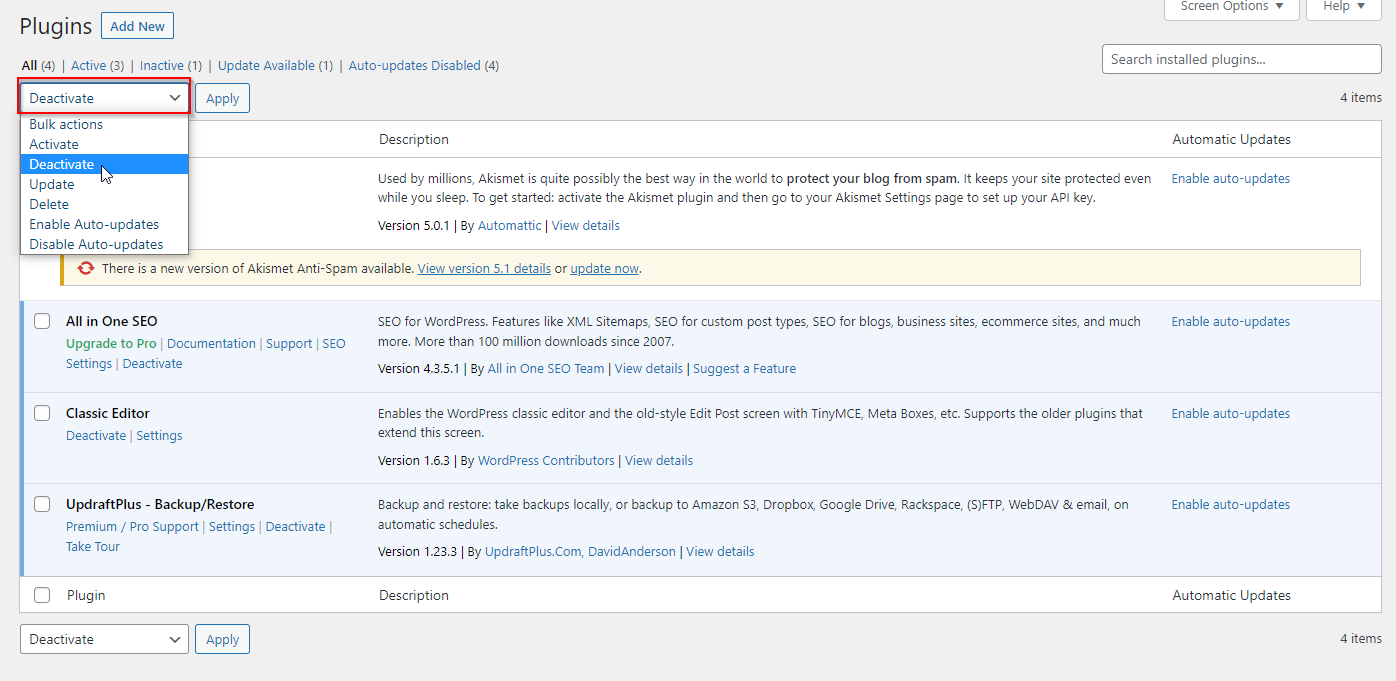This screenshot has height=681, width=1396.
Task: Tick the All in One SEO checkbox
Action: 42,321
